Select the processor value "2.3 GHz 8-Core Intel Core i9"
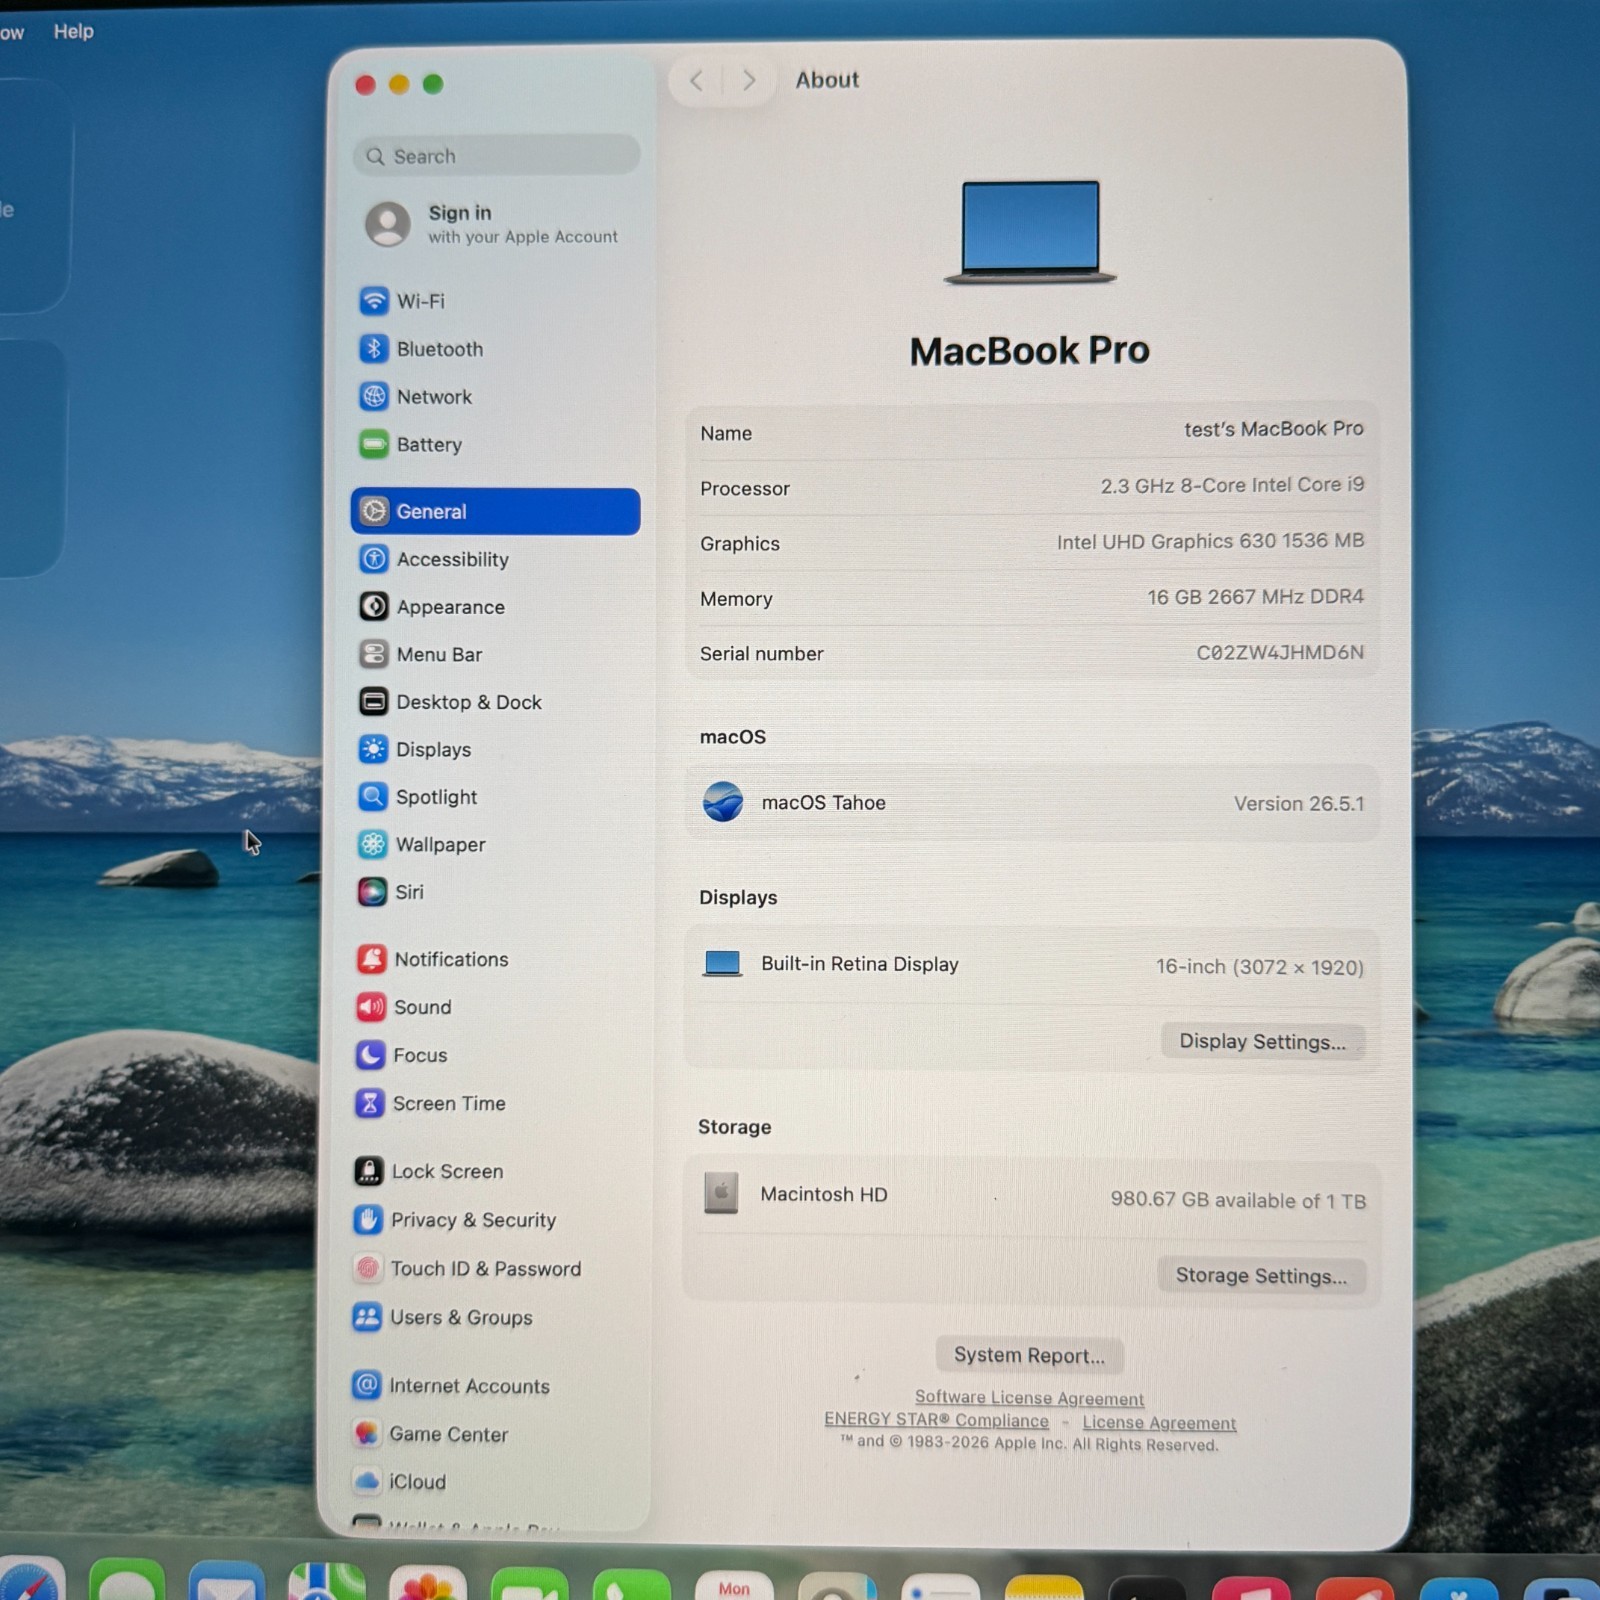 (x=1232, y=485)
